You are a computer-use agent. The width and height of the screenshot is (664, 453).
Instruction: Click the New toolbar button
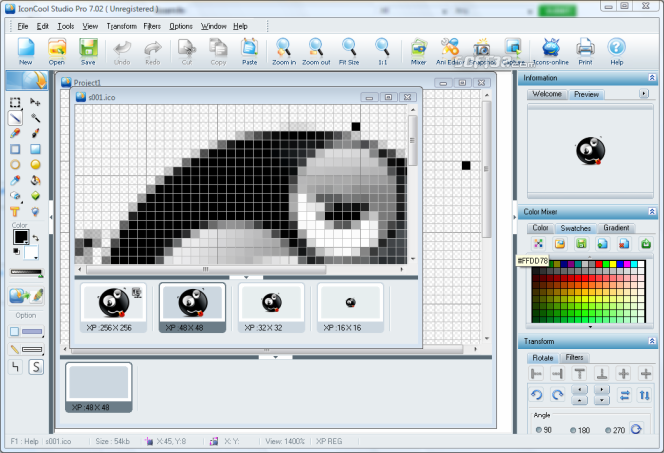[25, 52]
